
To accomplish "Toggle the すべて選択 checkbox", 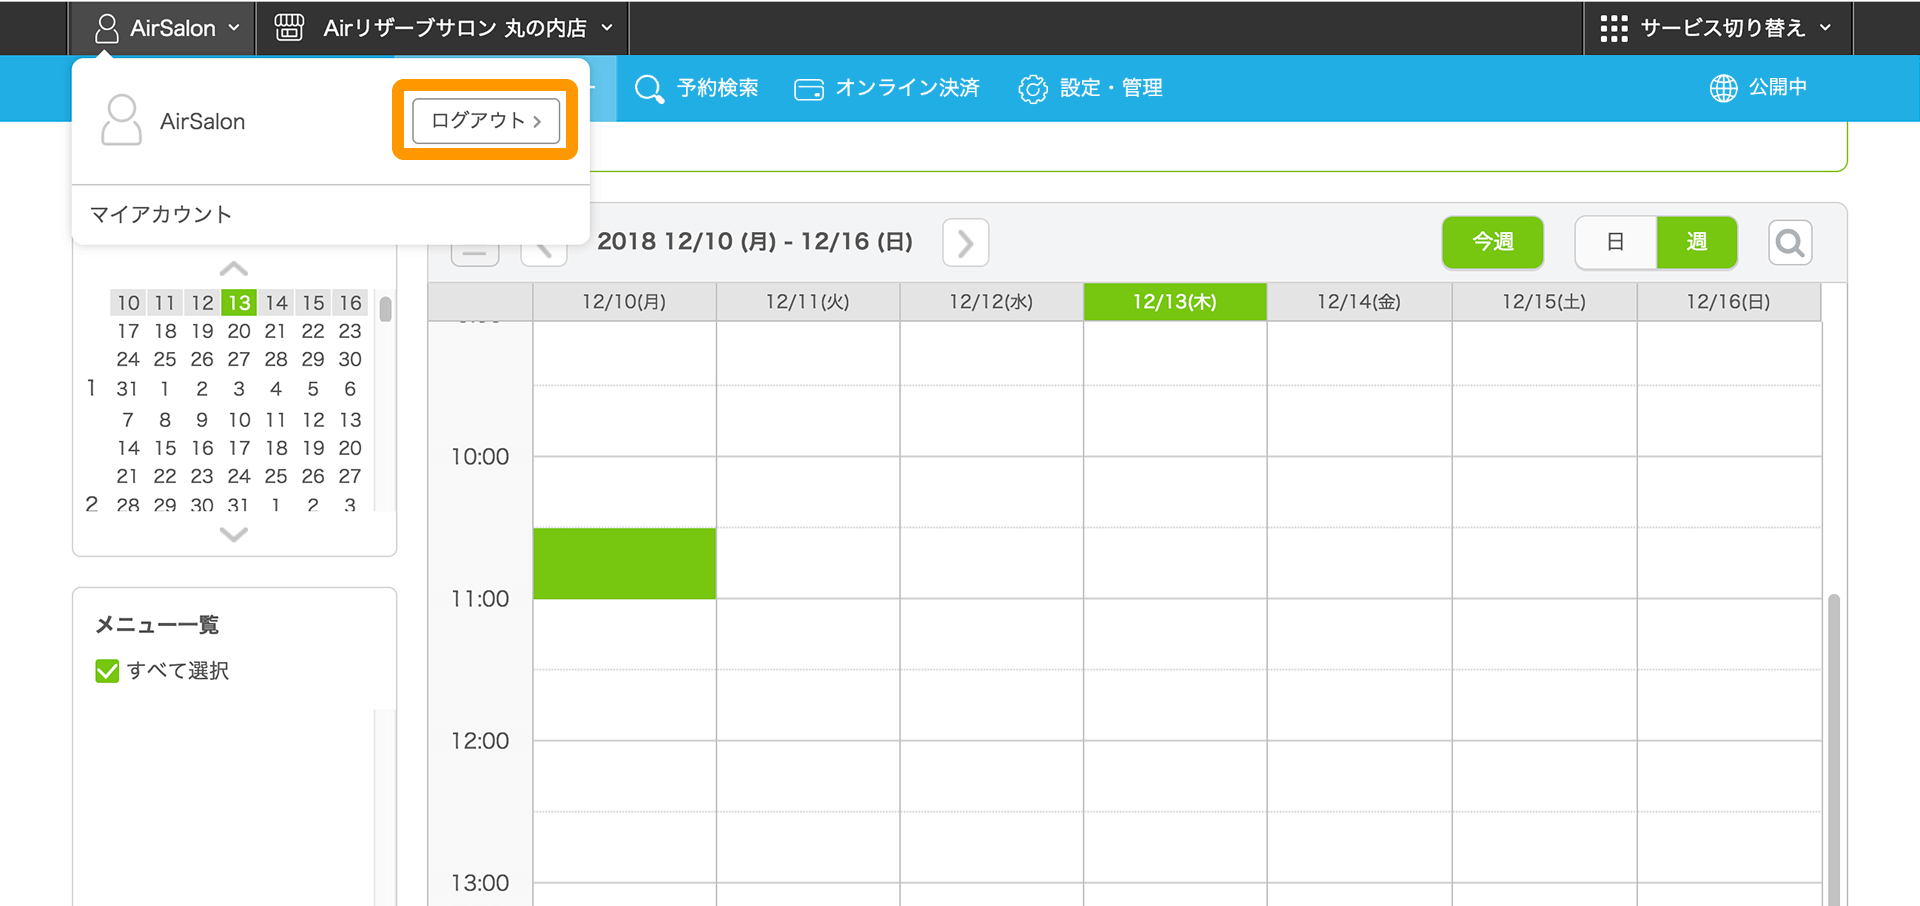I will tap(107, 671).
